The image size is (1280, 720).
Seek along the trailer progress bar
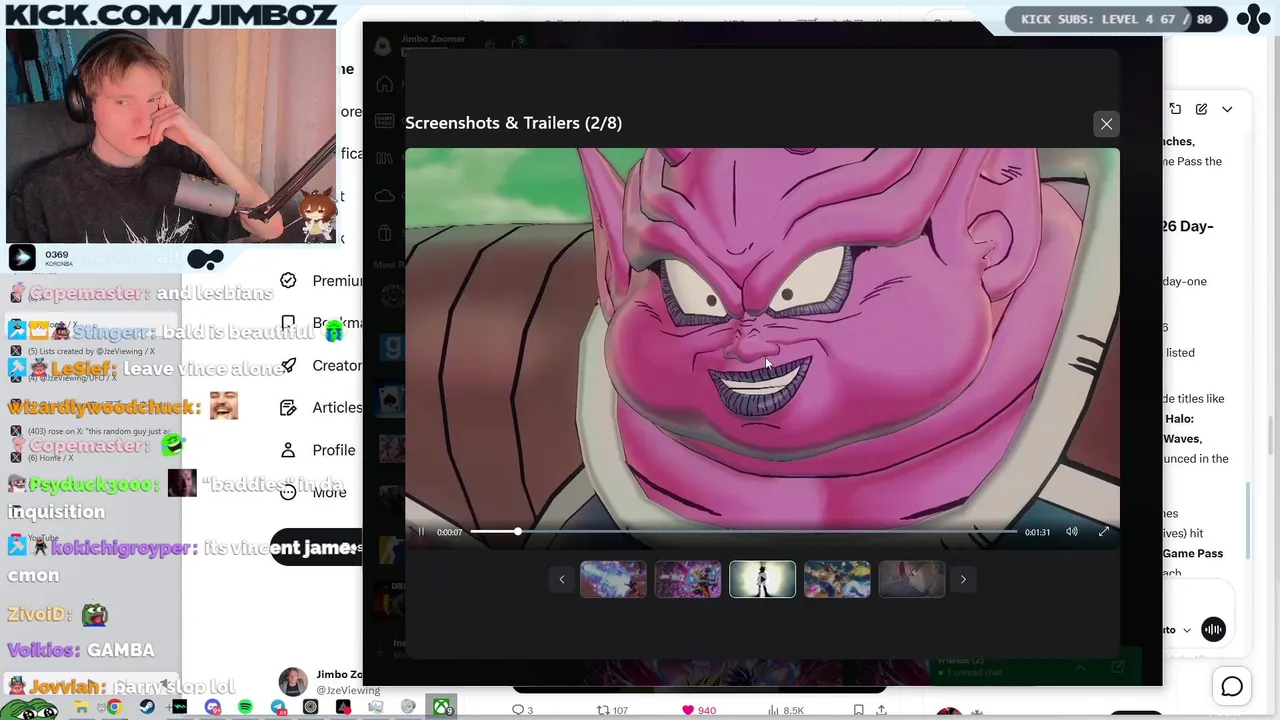tap(743, 532)
